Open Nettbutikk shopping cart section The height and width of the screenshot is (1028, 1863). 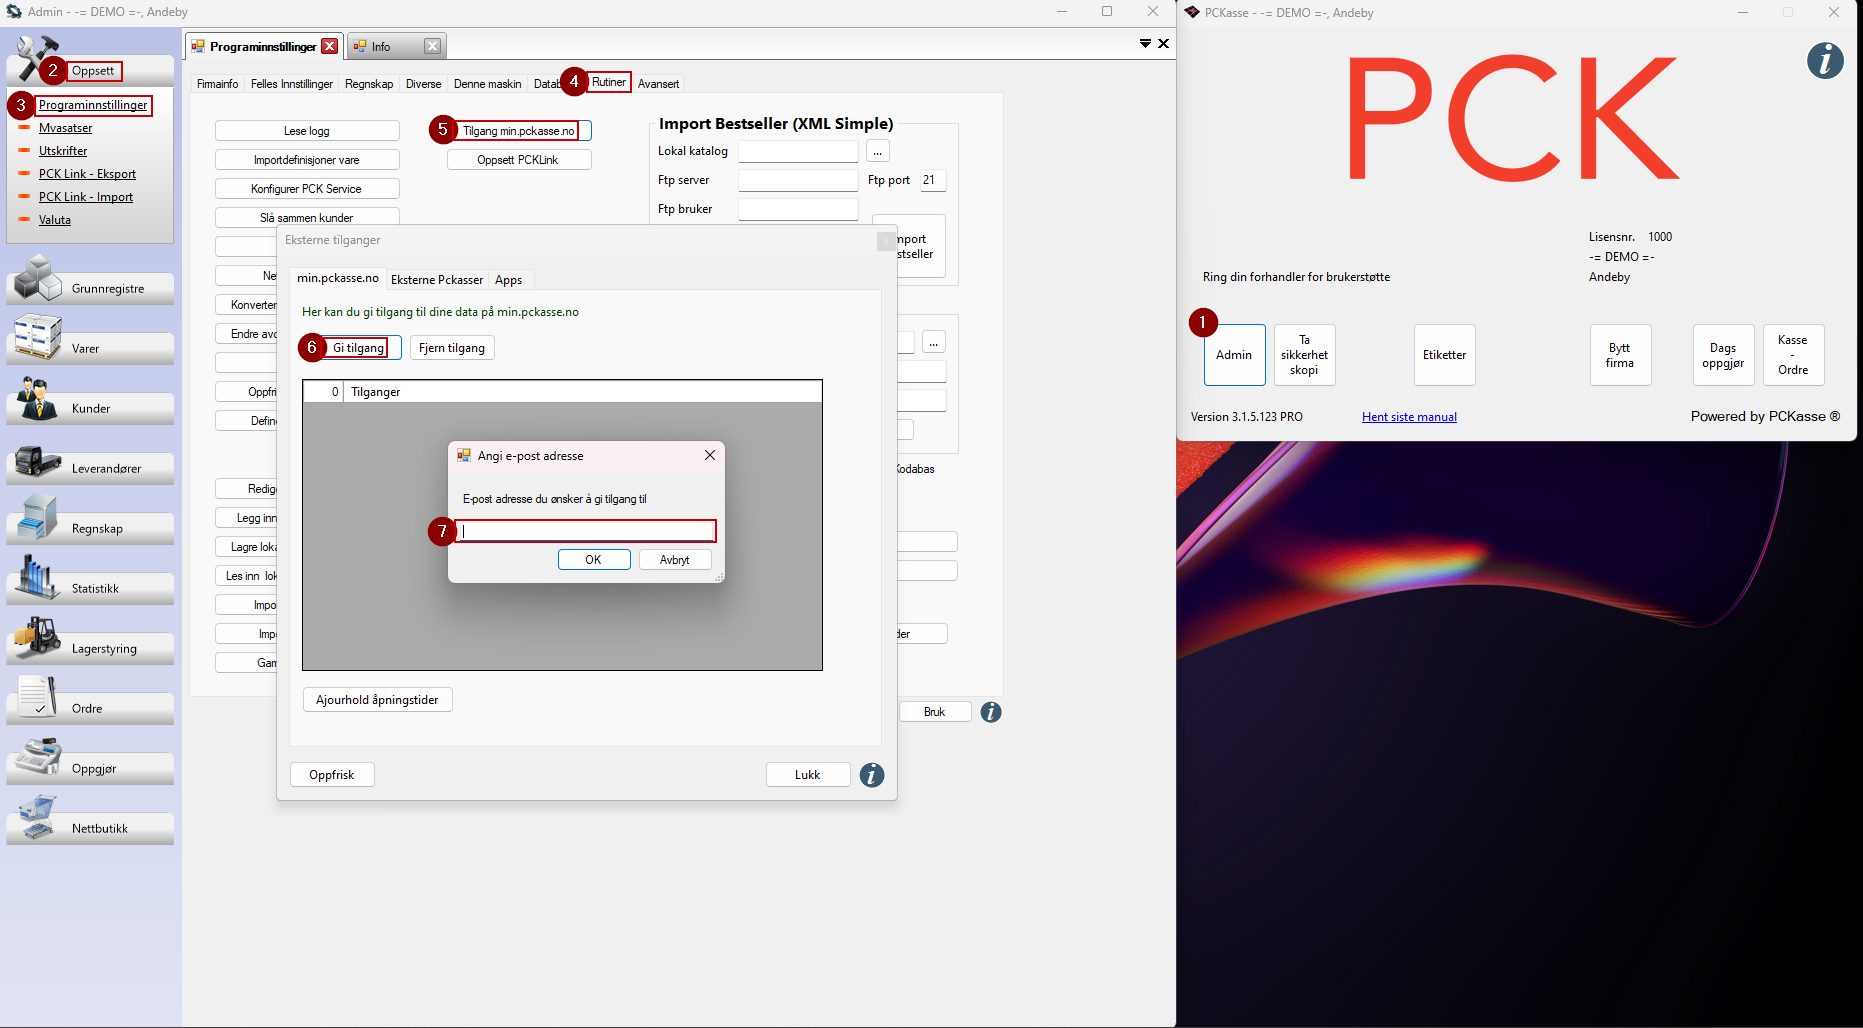(x=40, y=819)
